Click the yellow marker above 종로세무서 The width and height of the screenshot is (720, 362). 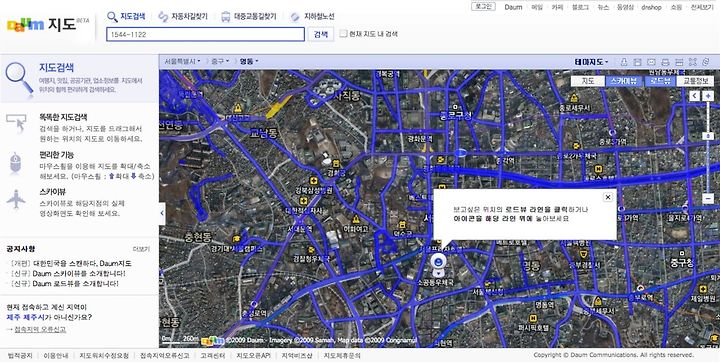coord(574,98)
